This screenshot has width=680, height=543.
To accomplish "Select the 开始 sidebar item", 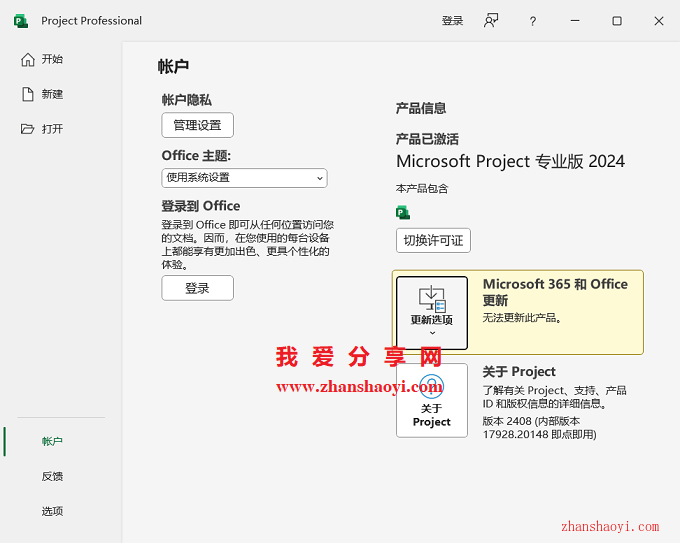I will coord(52,59).
